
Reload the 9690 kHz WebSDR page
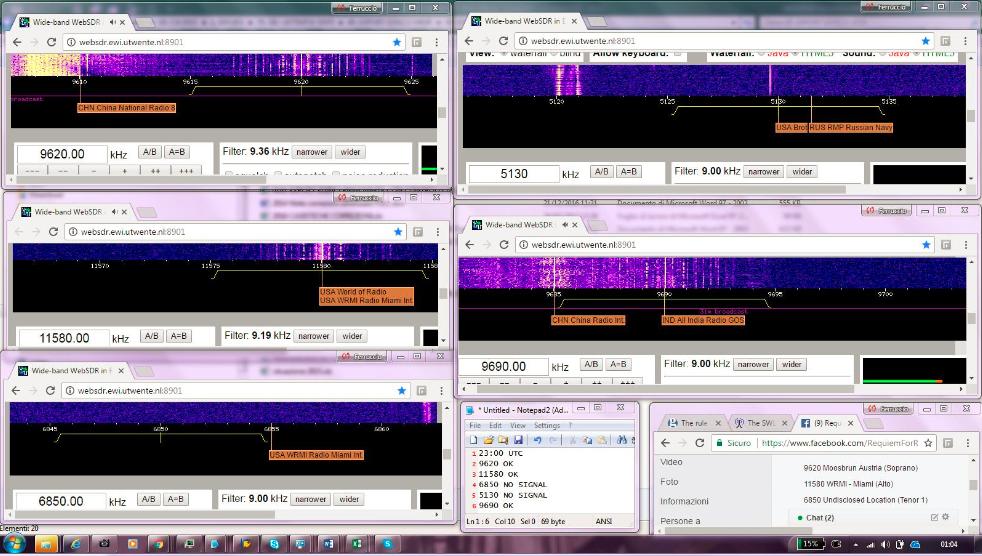pos(504,245)
